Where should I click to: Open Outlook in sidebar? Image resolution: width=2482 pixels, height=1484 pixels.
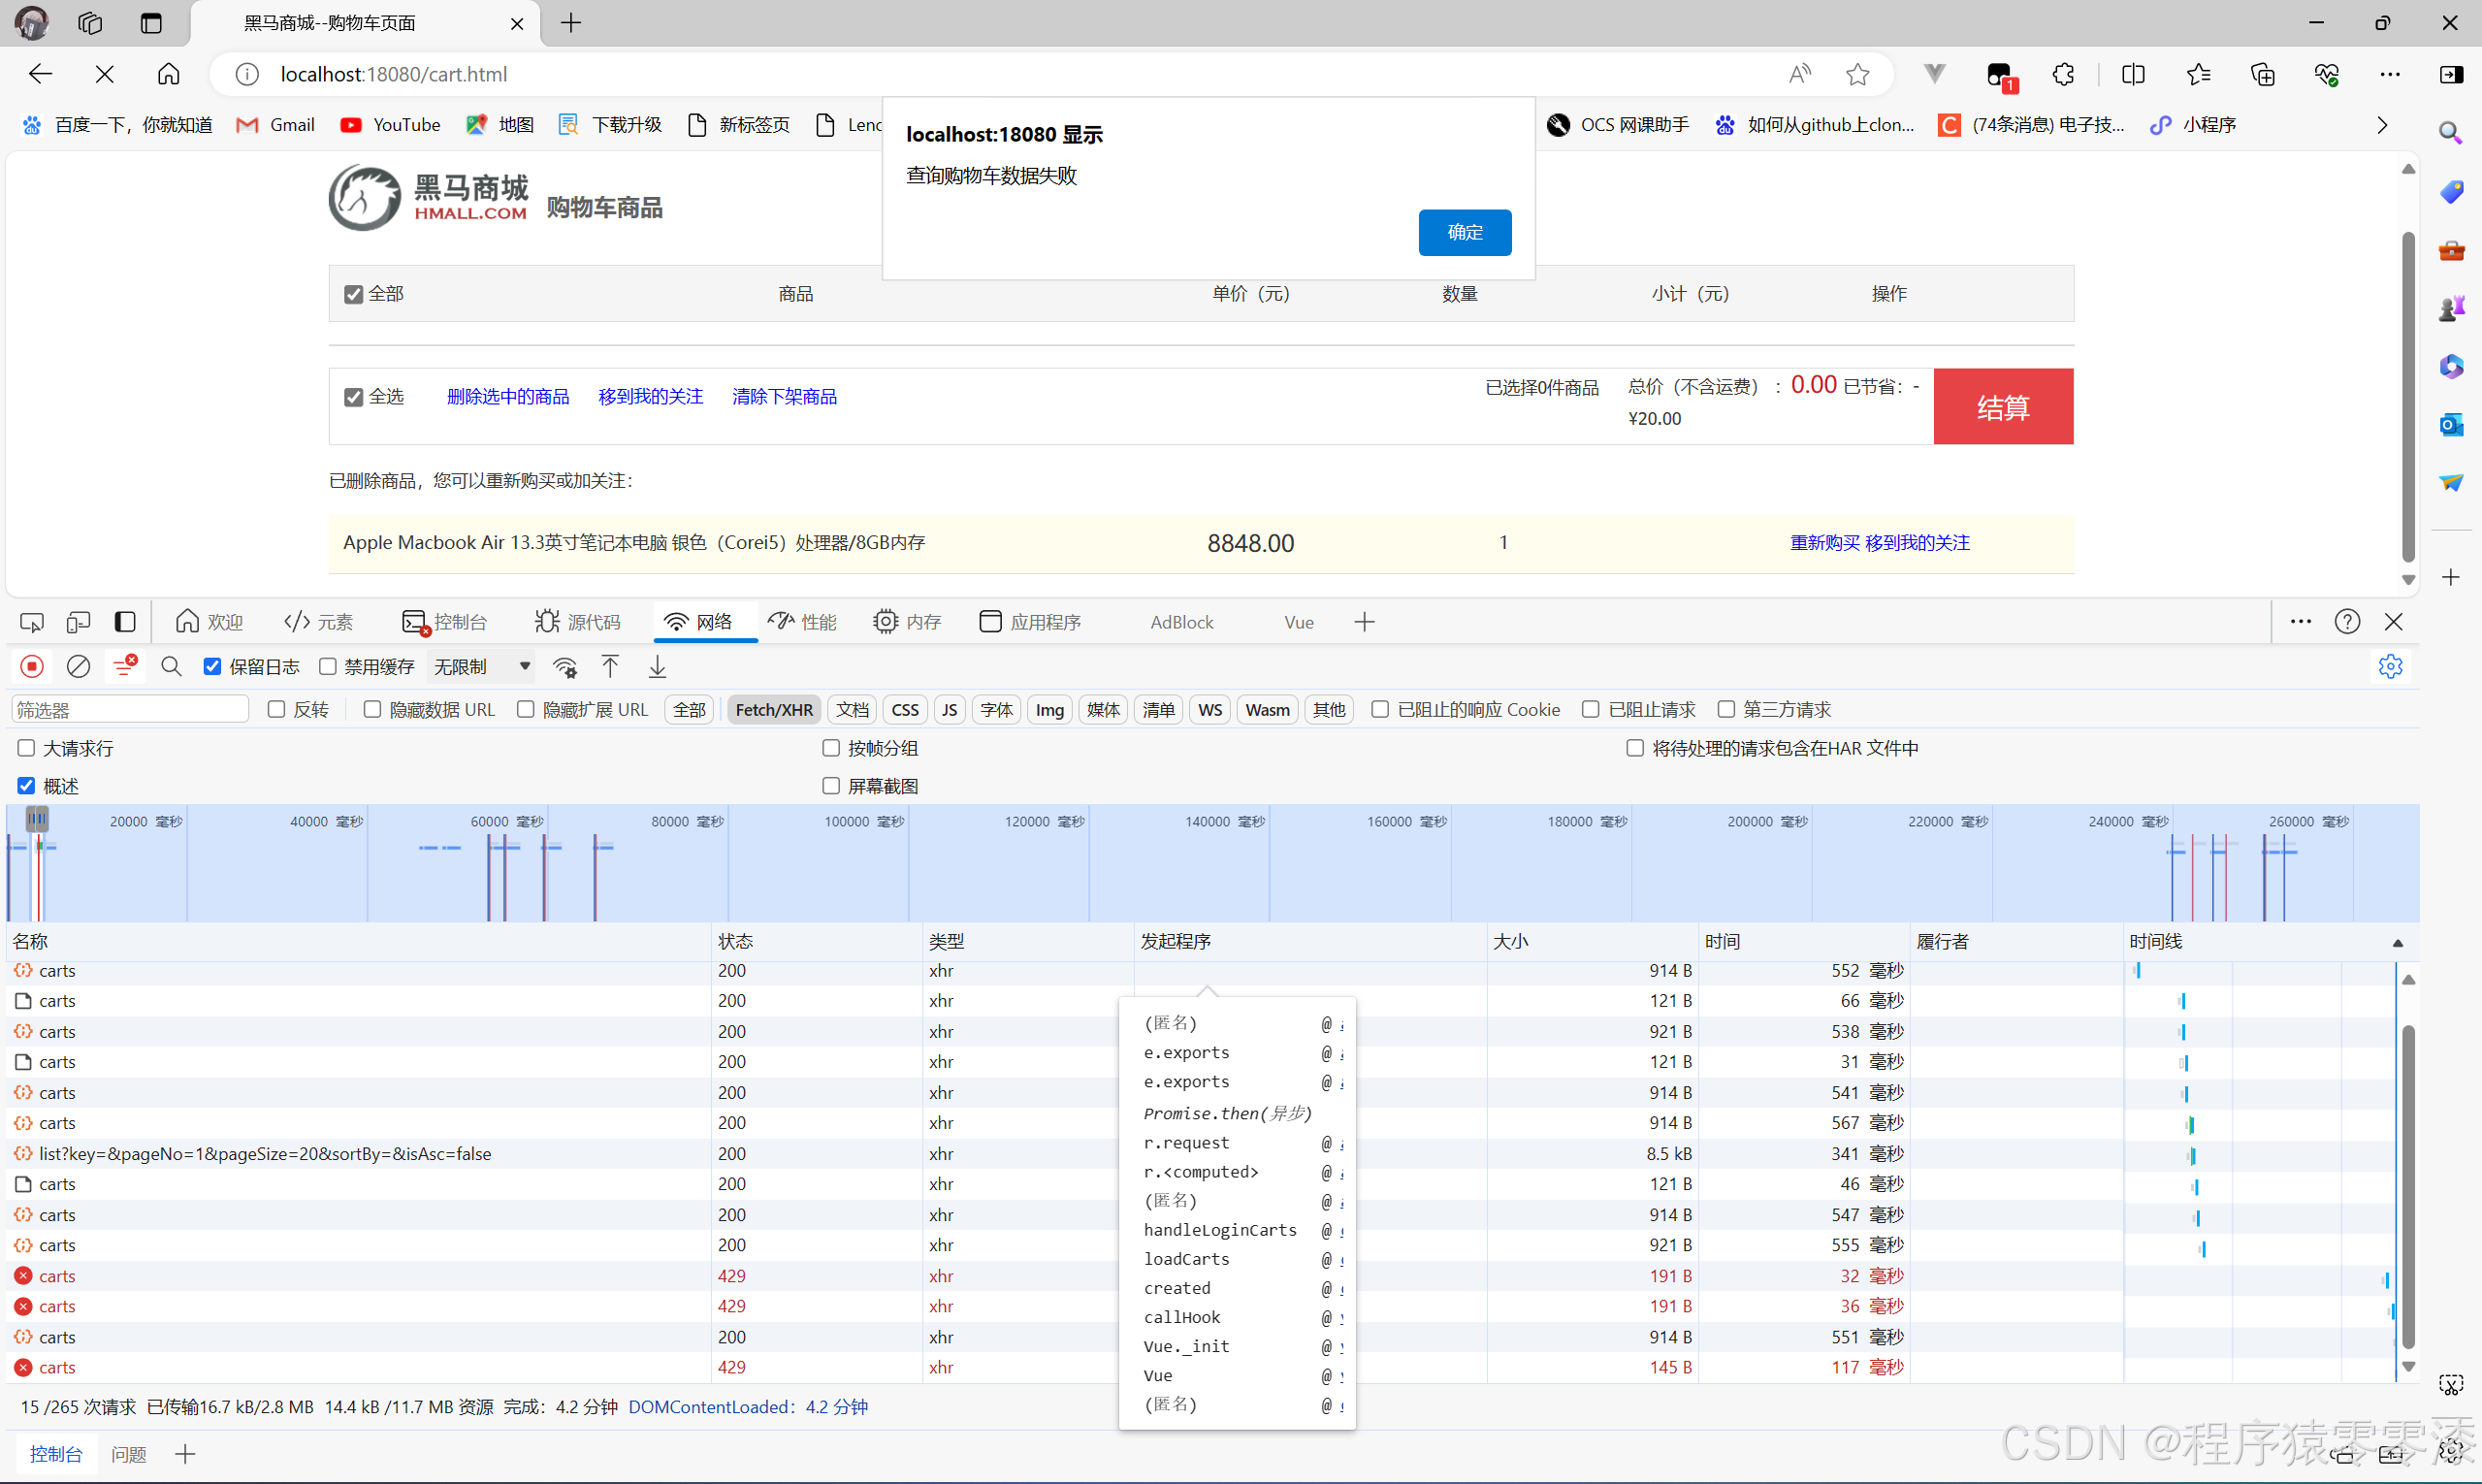pyautogui.click(x=2450, y=424)
